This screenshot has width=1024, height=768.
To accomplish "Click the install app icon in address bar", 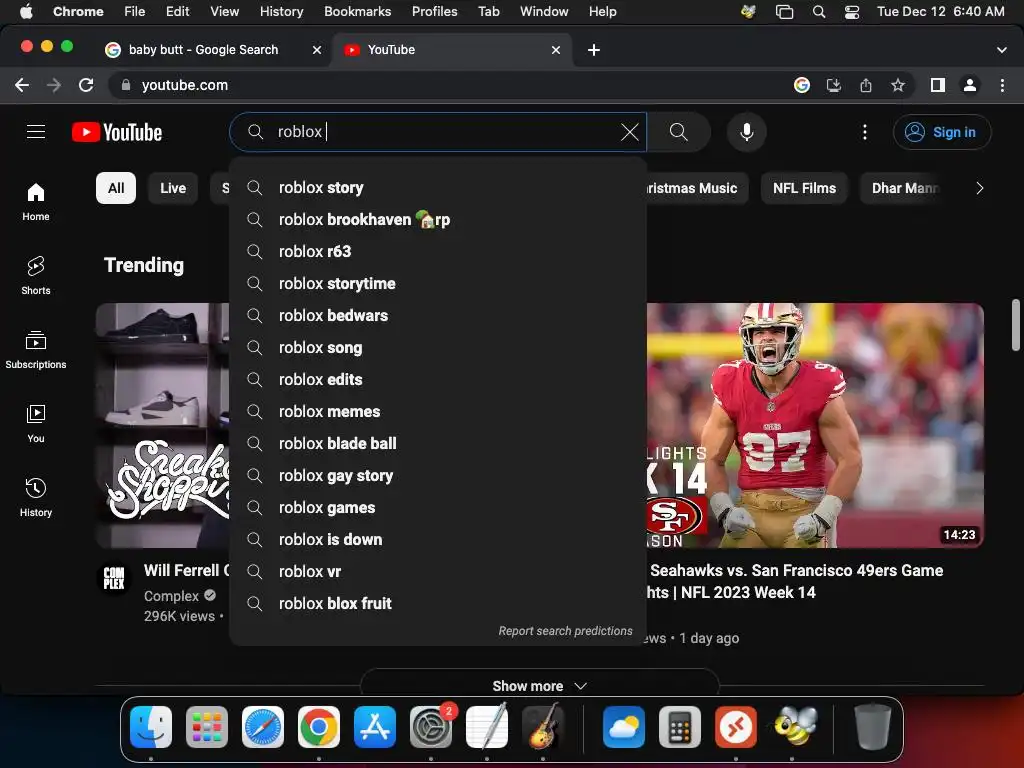I will [x=834, y=85].
